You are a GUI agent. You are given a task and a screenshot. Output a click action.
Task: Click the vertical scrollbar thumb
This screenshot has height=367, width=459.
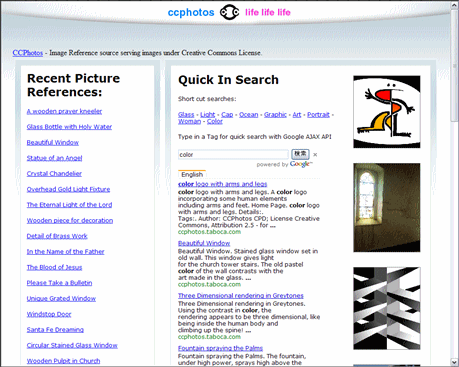tap(455, 66)
